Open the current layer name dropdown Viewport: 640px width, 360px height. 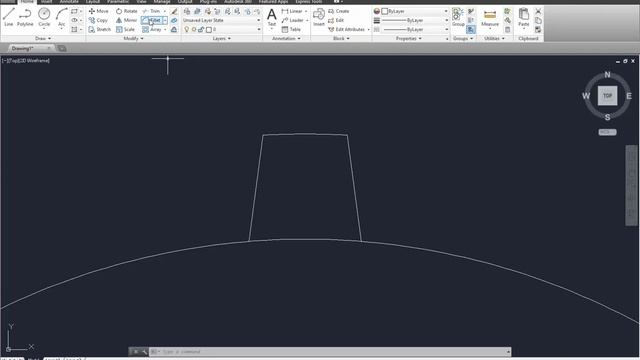tap(259, 29)
